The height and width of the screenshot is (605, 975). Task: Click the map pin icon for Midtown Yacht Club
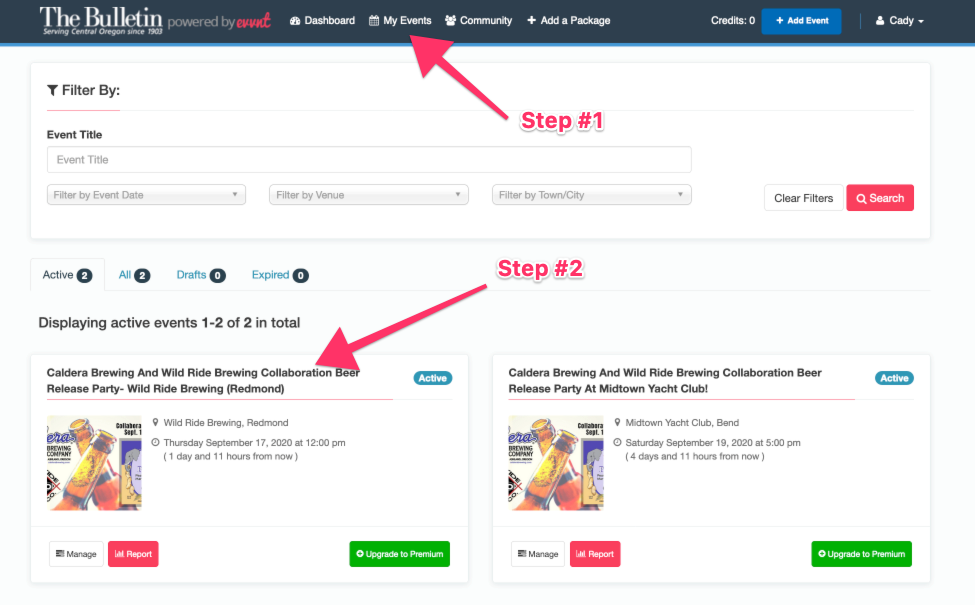[617, 422]
